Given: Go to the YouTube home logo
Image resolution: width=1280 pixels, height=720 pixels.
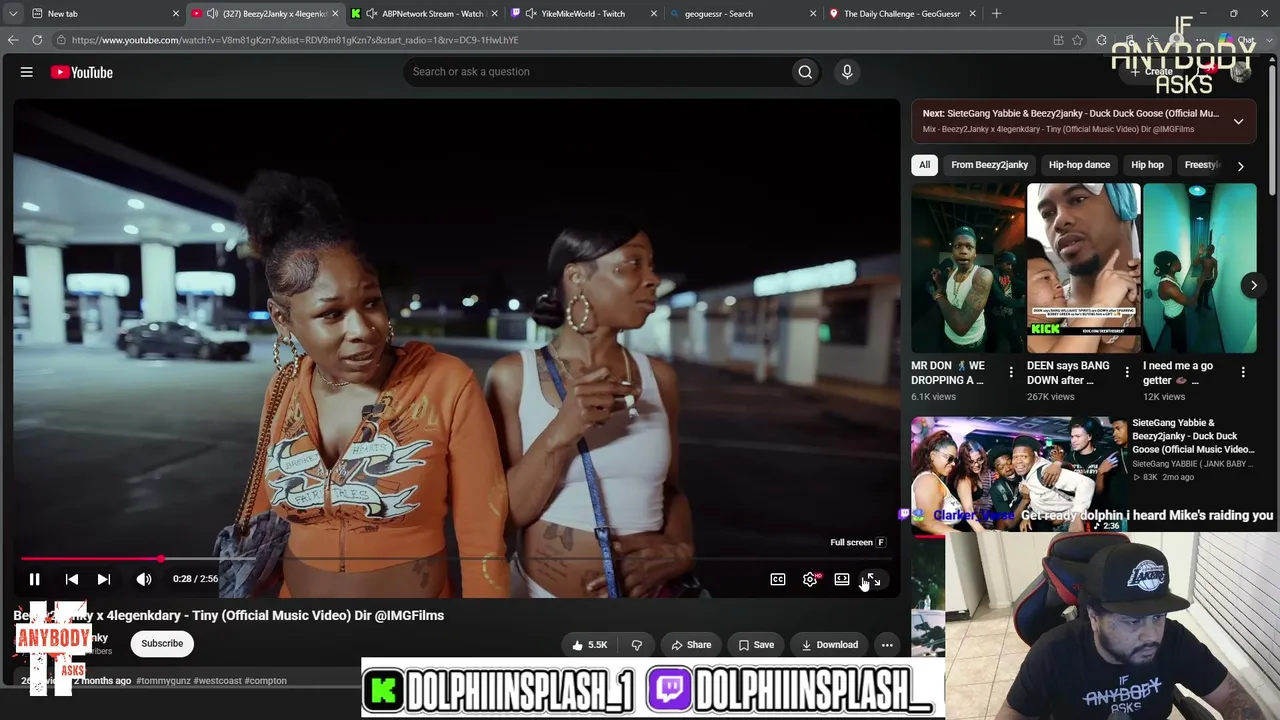Looking at the screenshot, I should pos(81,72).
